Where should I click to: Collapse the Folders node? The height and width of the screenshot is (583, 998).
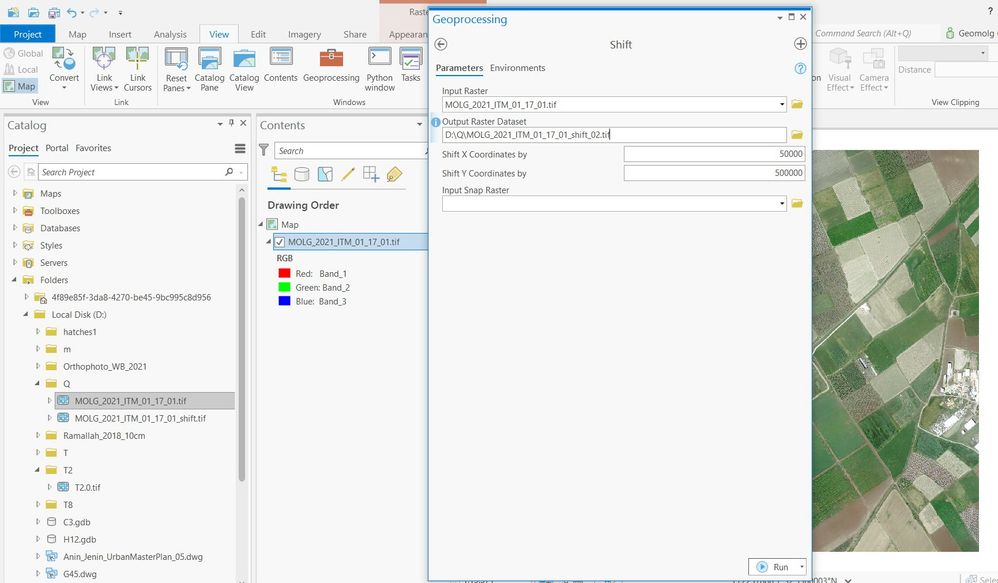15,279
